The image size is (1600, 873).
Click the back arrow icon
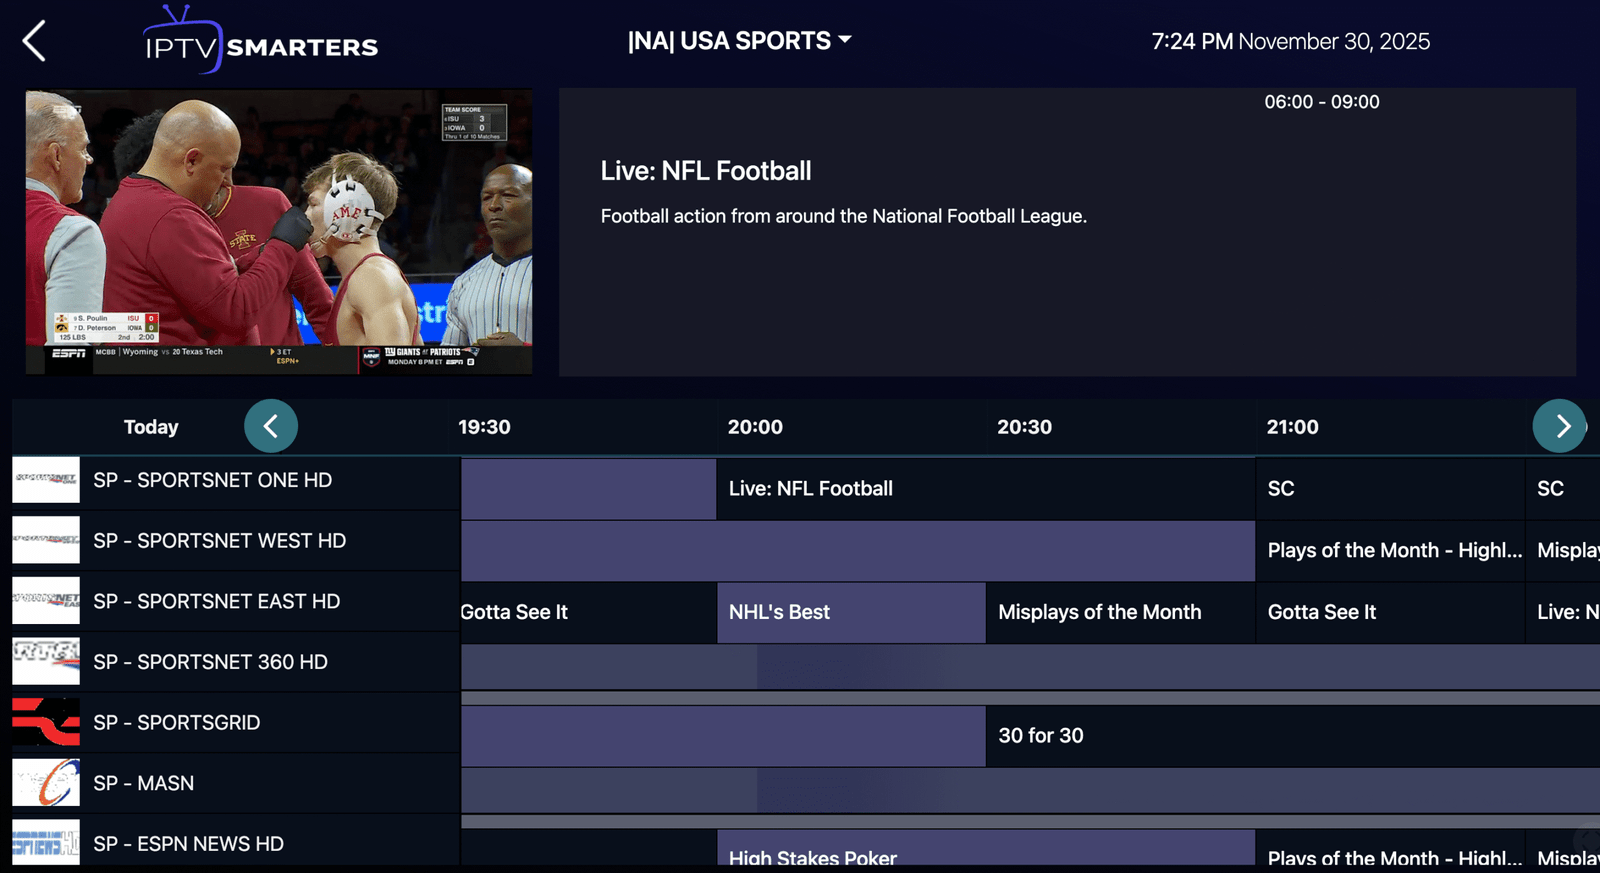34,42
